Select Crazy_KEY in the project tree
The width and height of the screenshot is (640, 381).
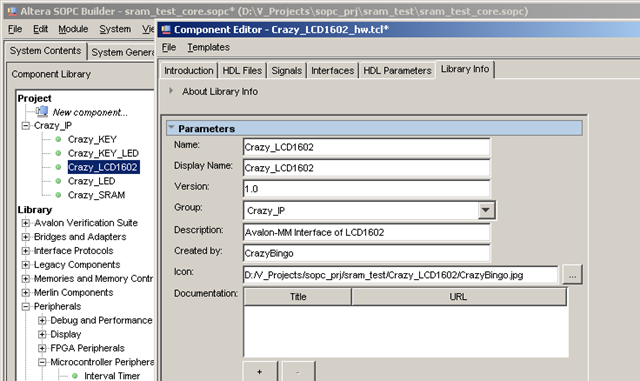(x=92, y=140)
